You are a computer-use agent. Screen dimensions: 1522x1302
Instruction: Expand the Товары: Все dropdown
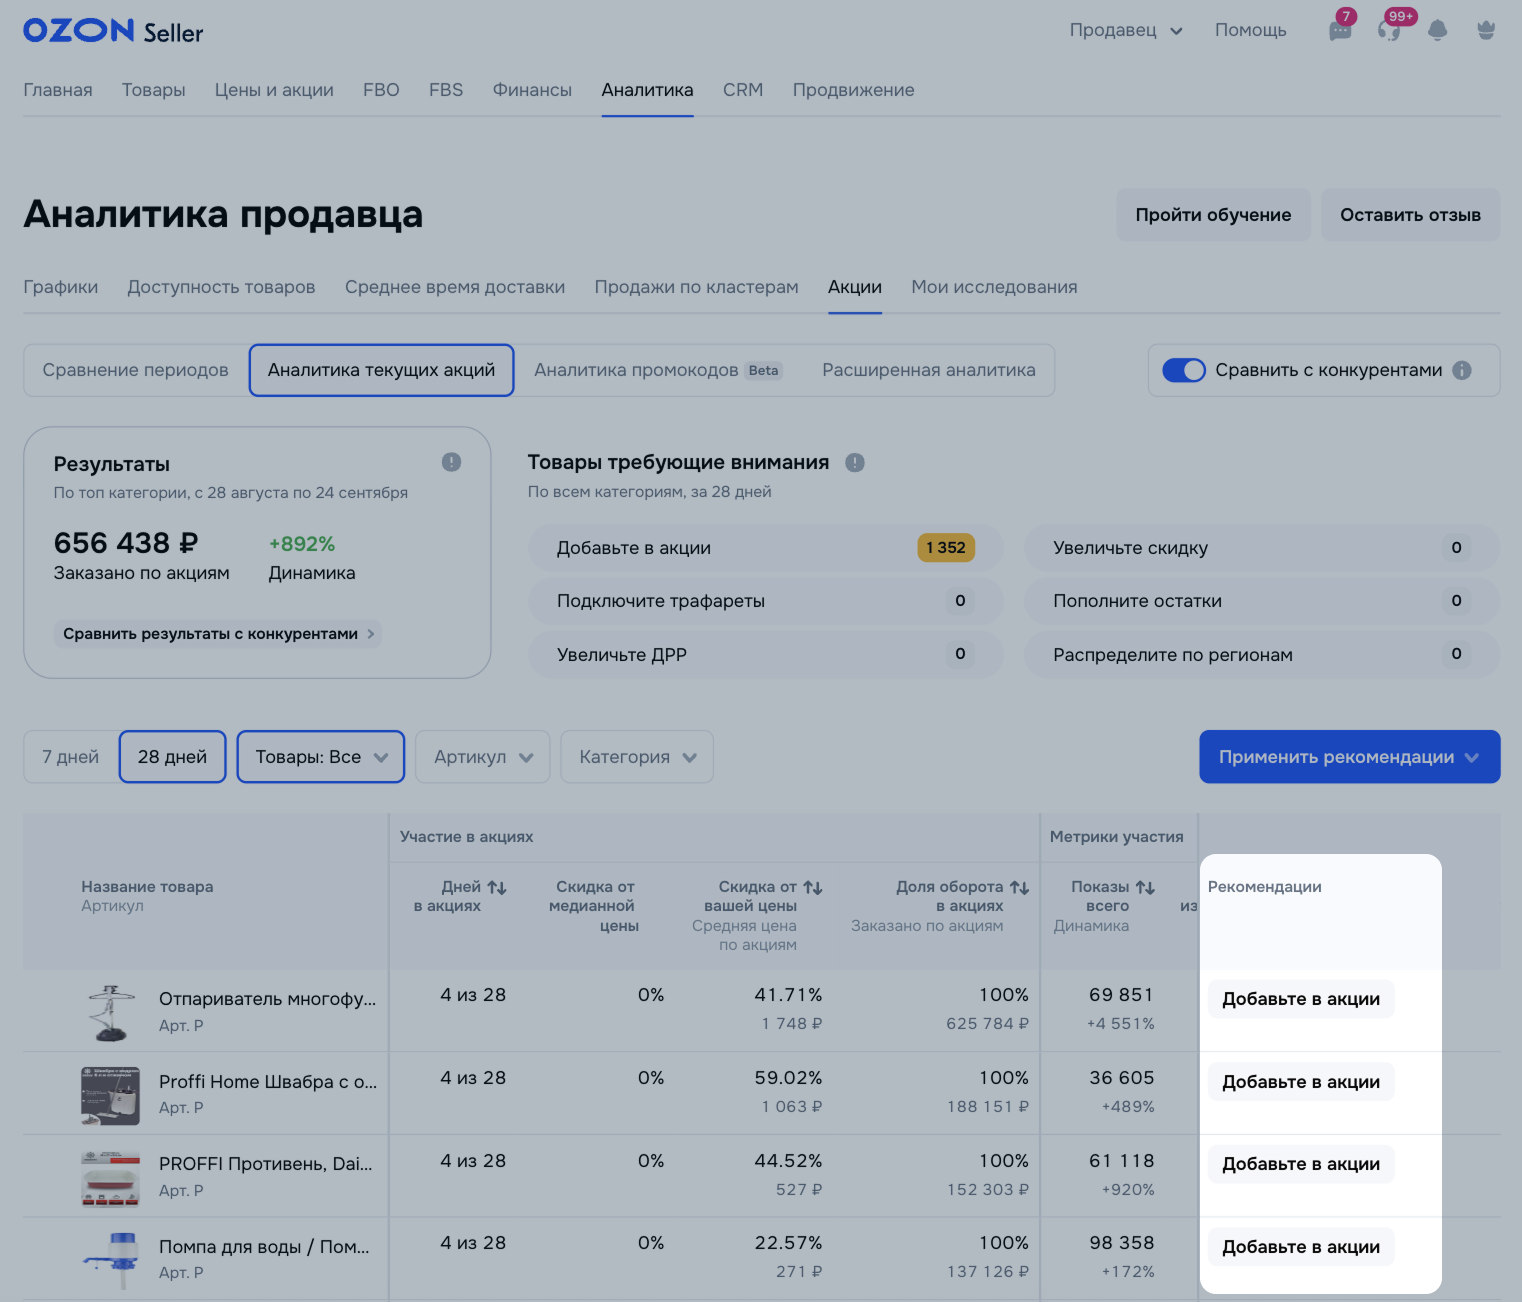[x=321, y=757]
